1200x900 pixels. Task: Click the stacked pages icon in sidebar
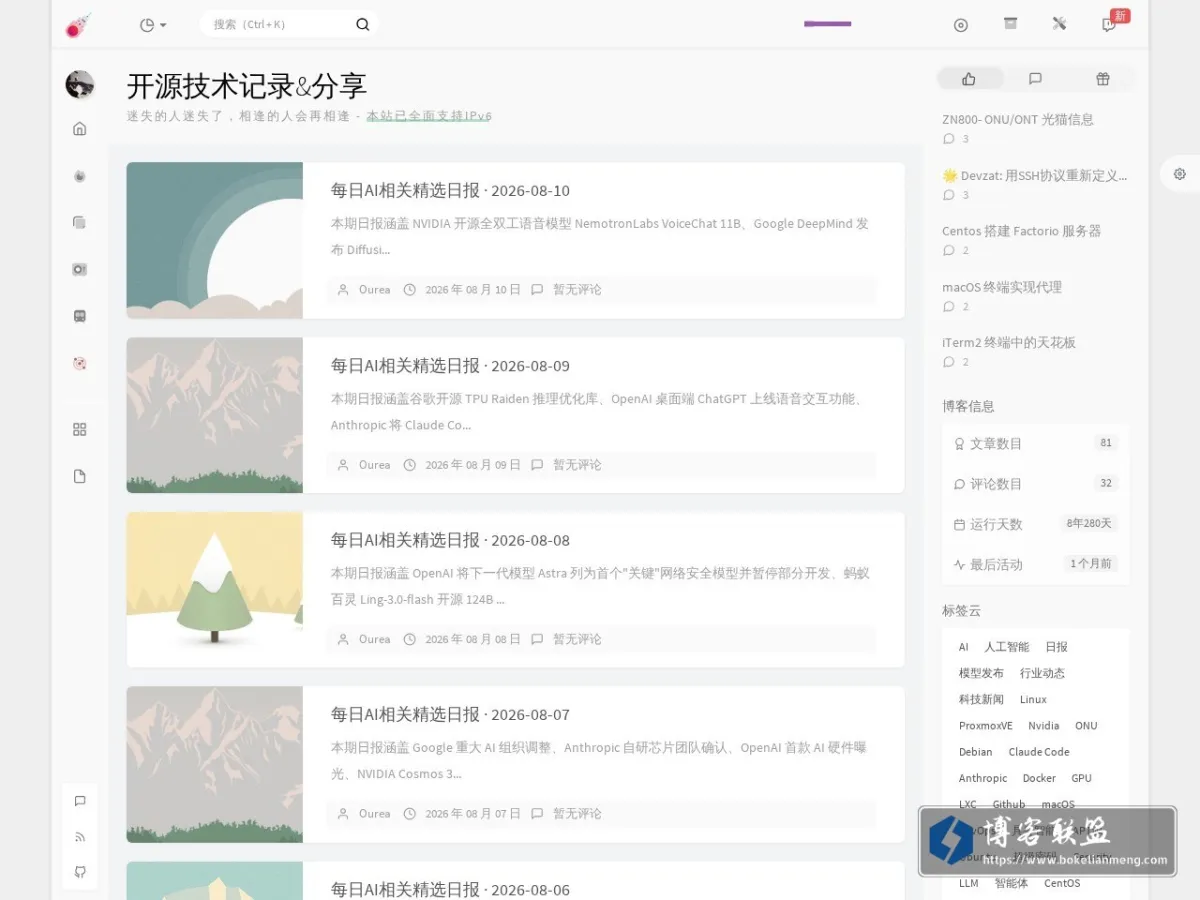[x=80, y=222]
